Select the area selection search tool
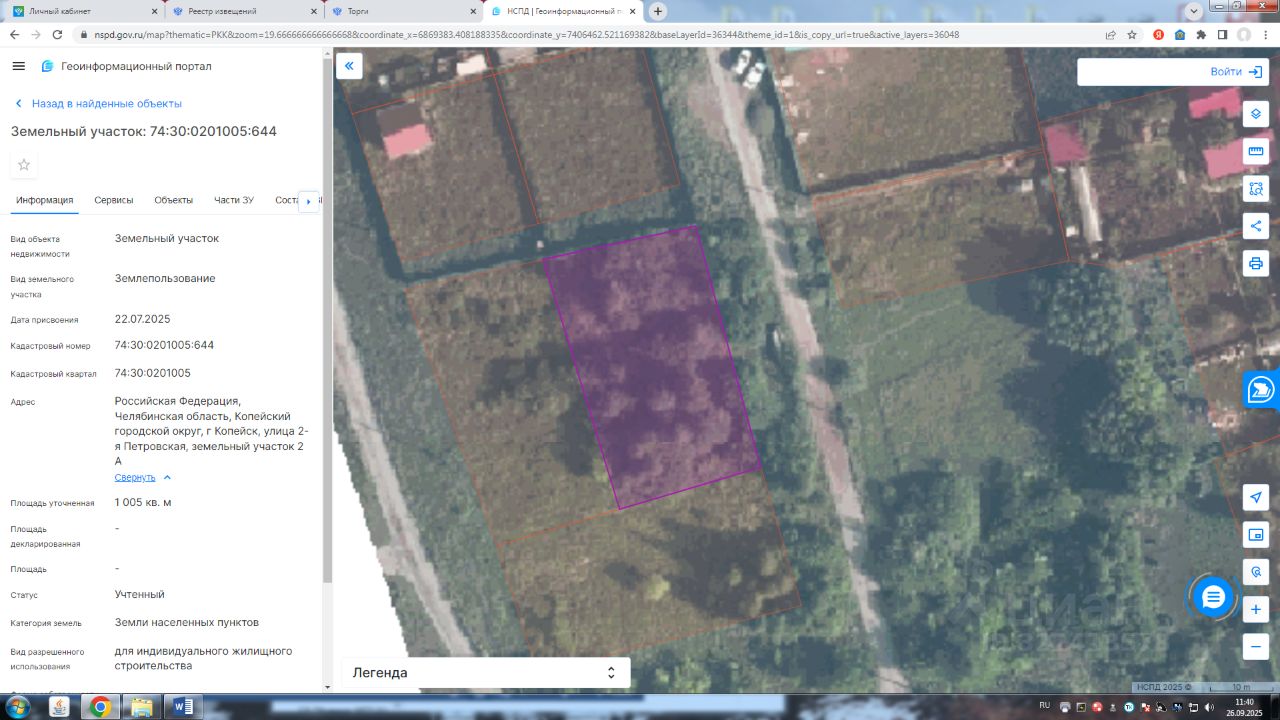Image resolution: width=1280 pixels, height=720 pixels. (x=1256, y=188)
